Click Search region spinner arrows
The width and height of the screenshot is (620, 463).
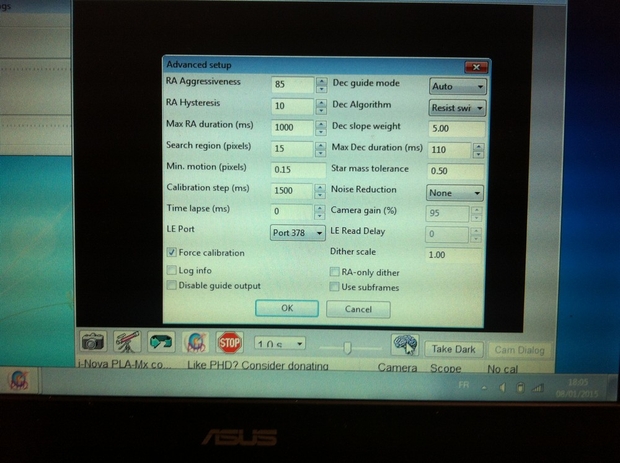tap(320, 149)
